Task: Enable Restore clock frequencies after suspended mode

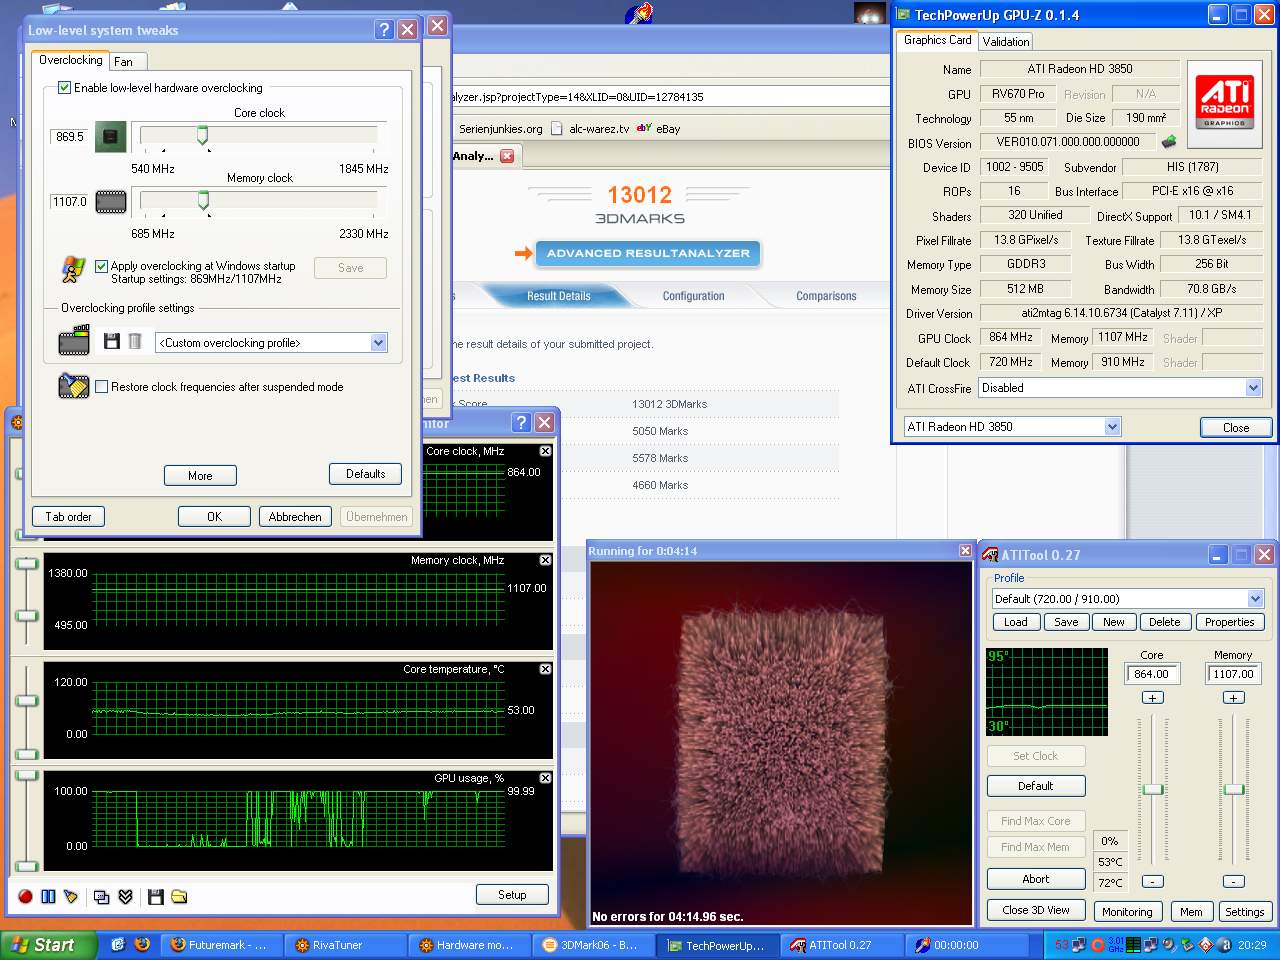Action: tap(101, 387)
